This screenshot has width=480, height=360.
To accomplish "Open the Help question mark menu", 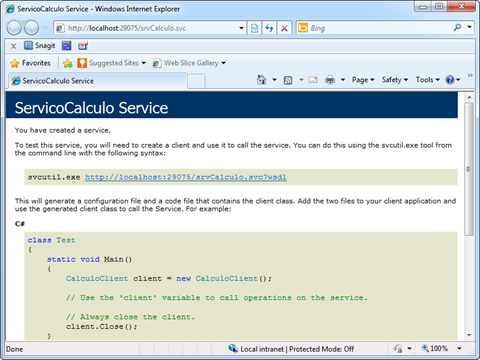I will point(453,80).
